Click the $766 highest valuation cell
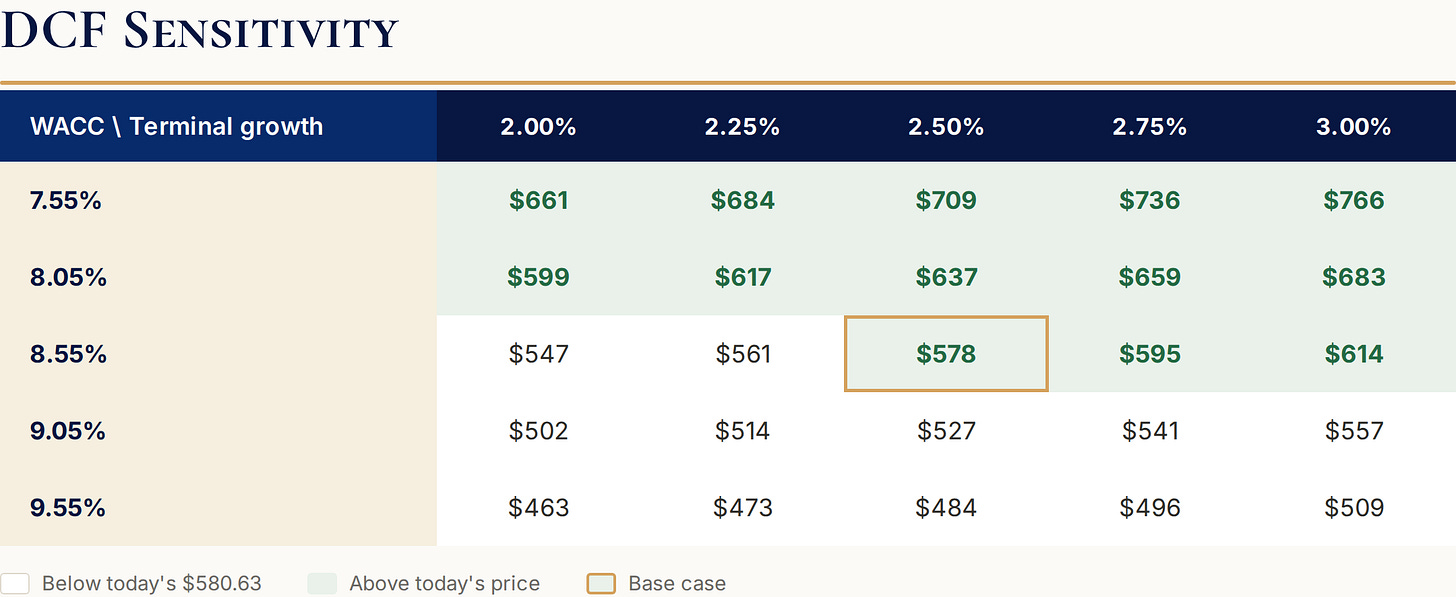The image size is (1456, 597). click(1354, 200)
